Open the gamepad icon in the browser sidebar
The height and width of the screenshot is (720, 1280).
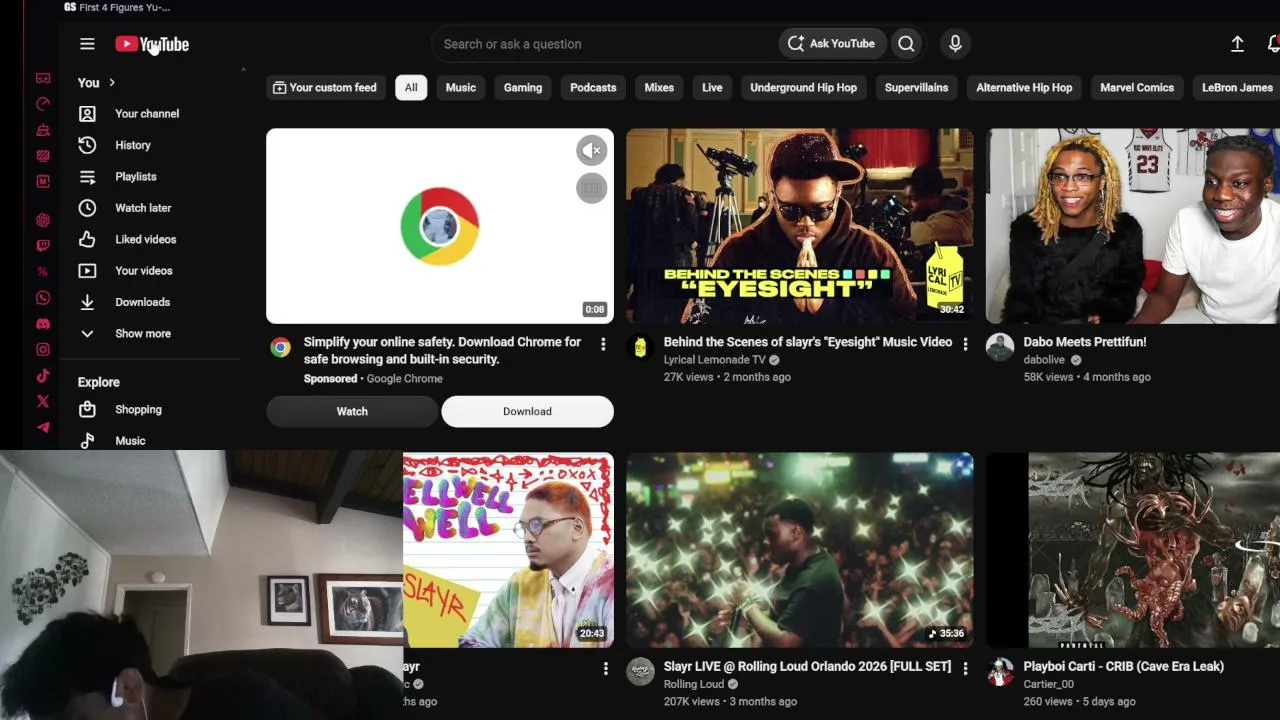[43, 78]
